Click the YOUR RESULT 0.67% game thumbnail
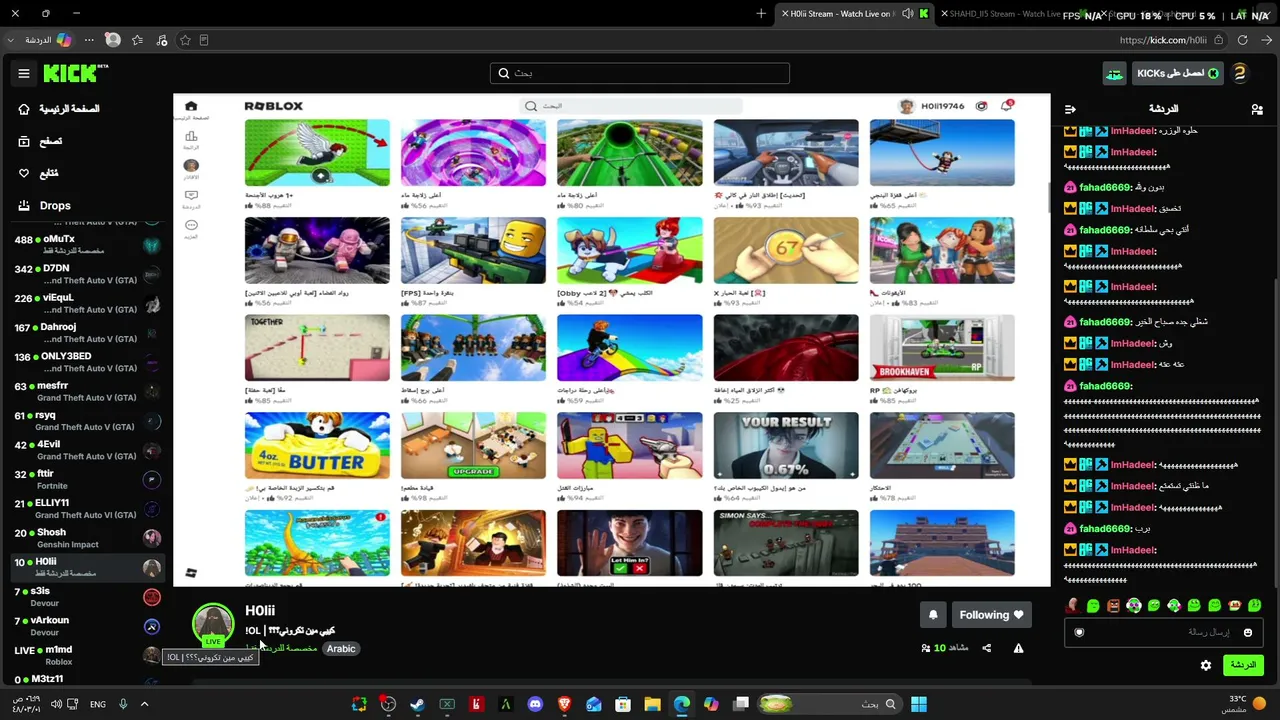1280x720 pixels. [786, 445]
